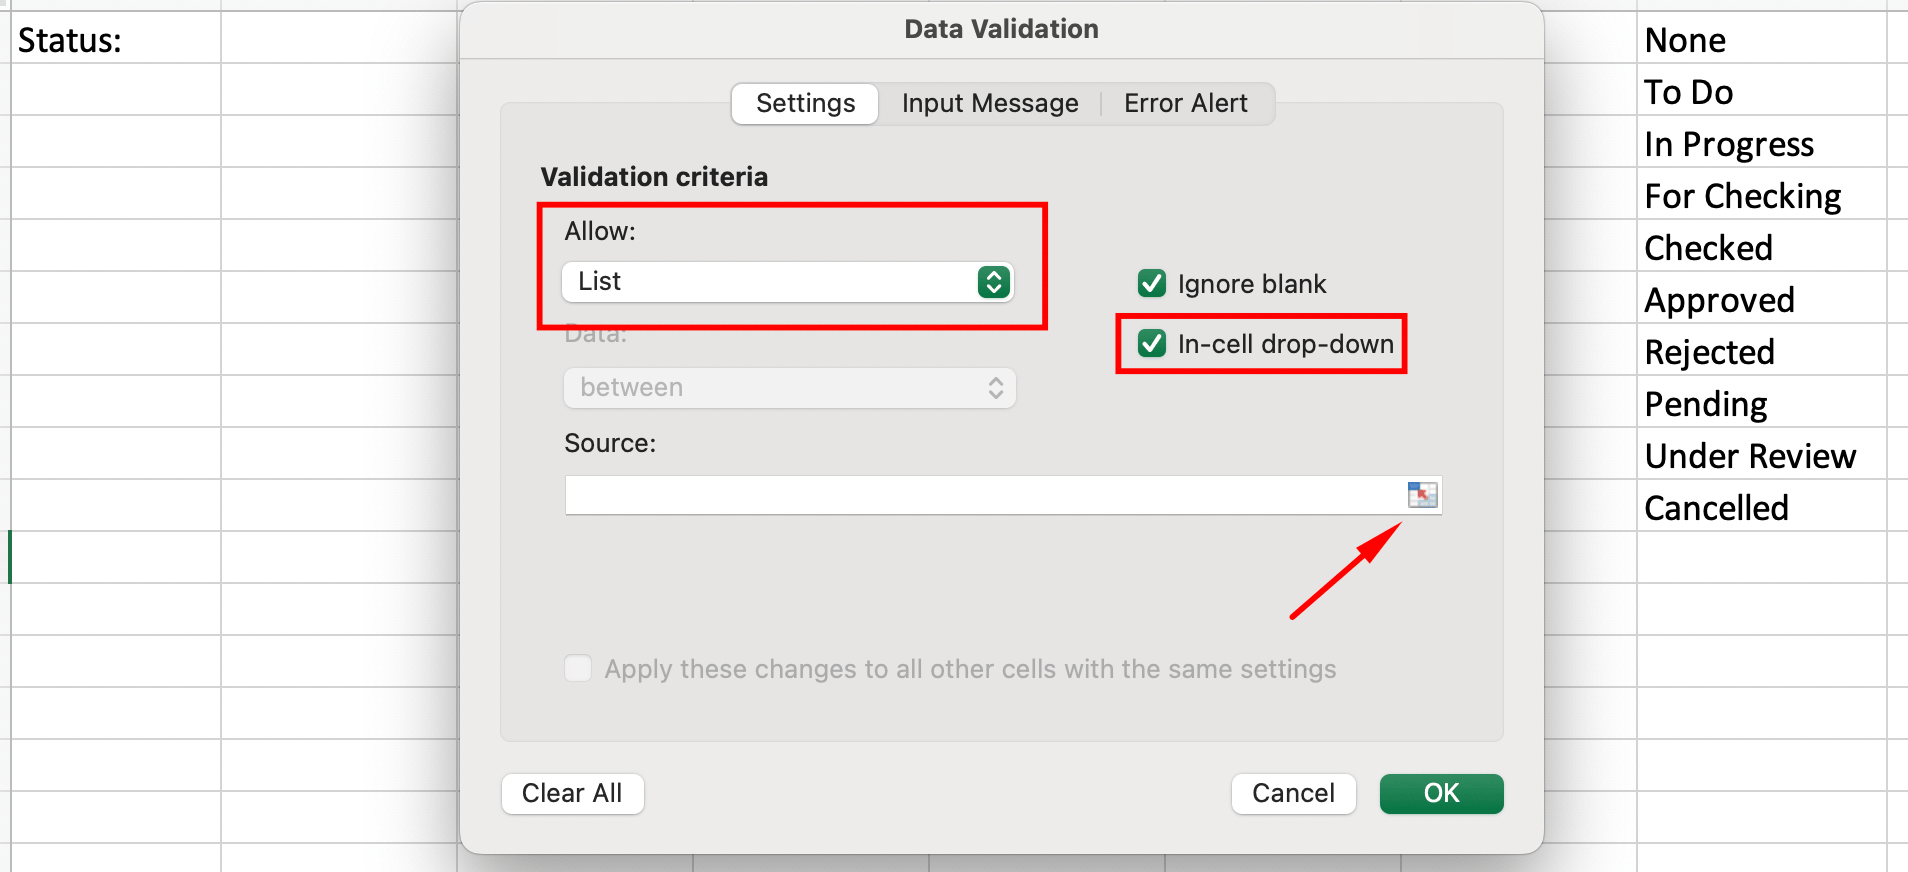The height and width of the screenshot is (872, 1908).
Task: Click the Cancelled cell in the list
Action: (1760, 508)
